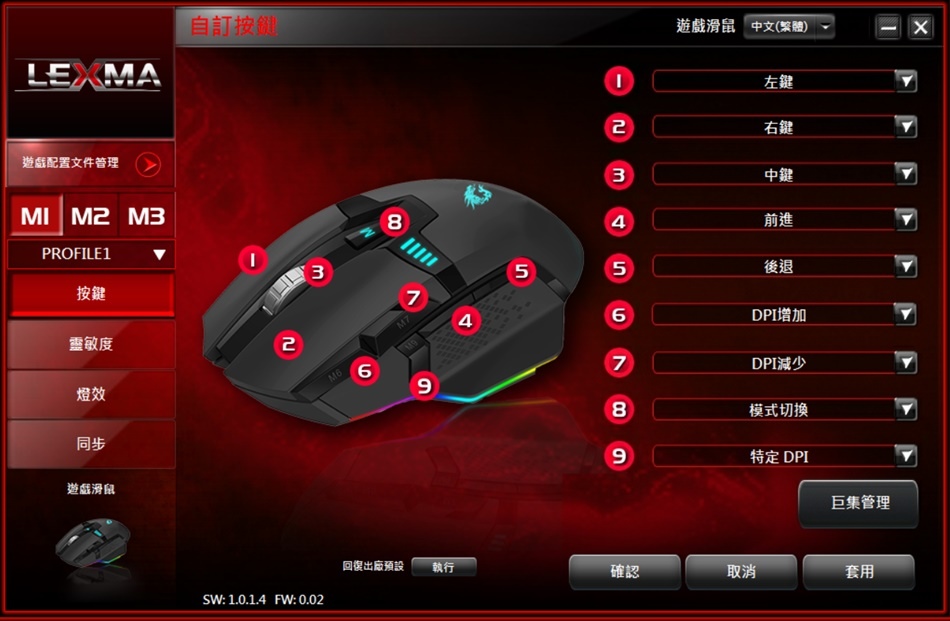This screenshot has height=621, width=950.
Task: Open the 靈敏度 sensitivity tab
Action: (x=91, y=344)
